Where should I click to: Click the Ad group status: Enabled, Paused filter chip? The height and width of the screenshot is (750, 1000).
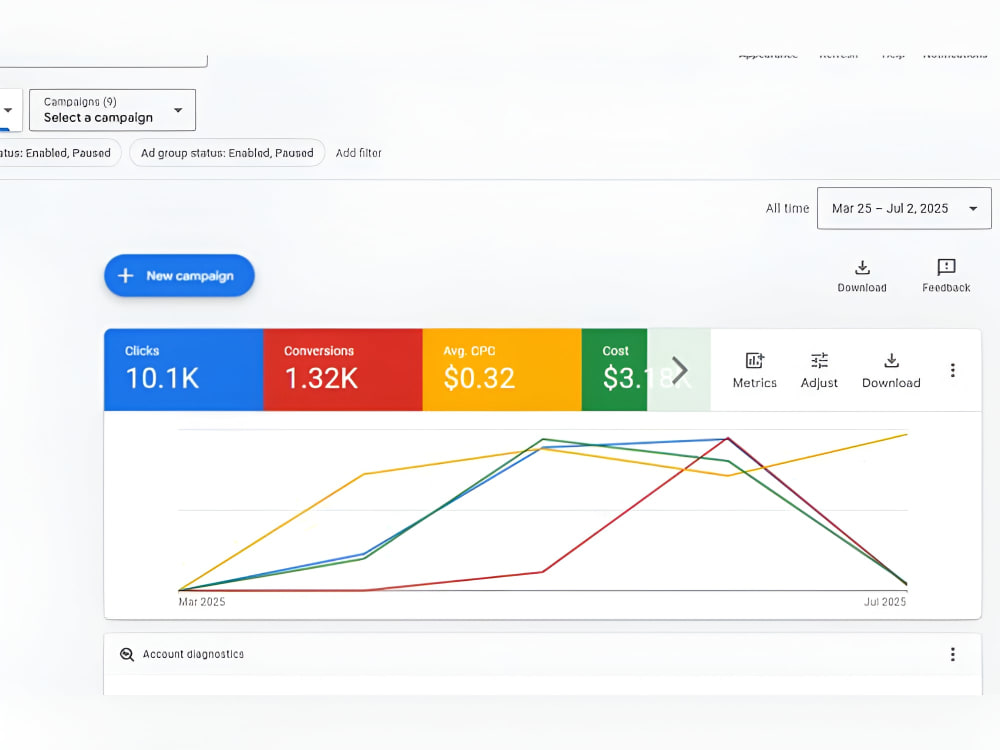[x=227, y=153]
